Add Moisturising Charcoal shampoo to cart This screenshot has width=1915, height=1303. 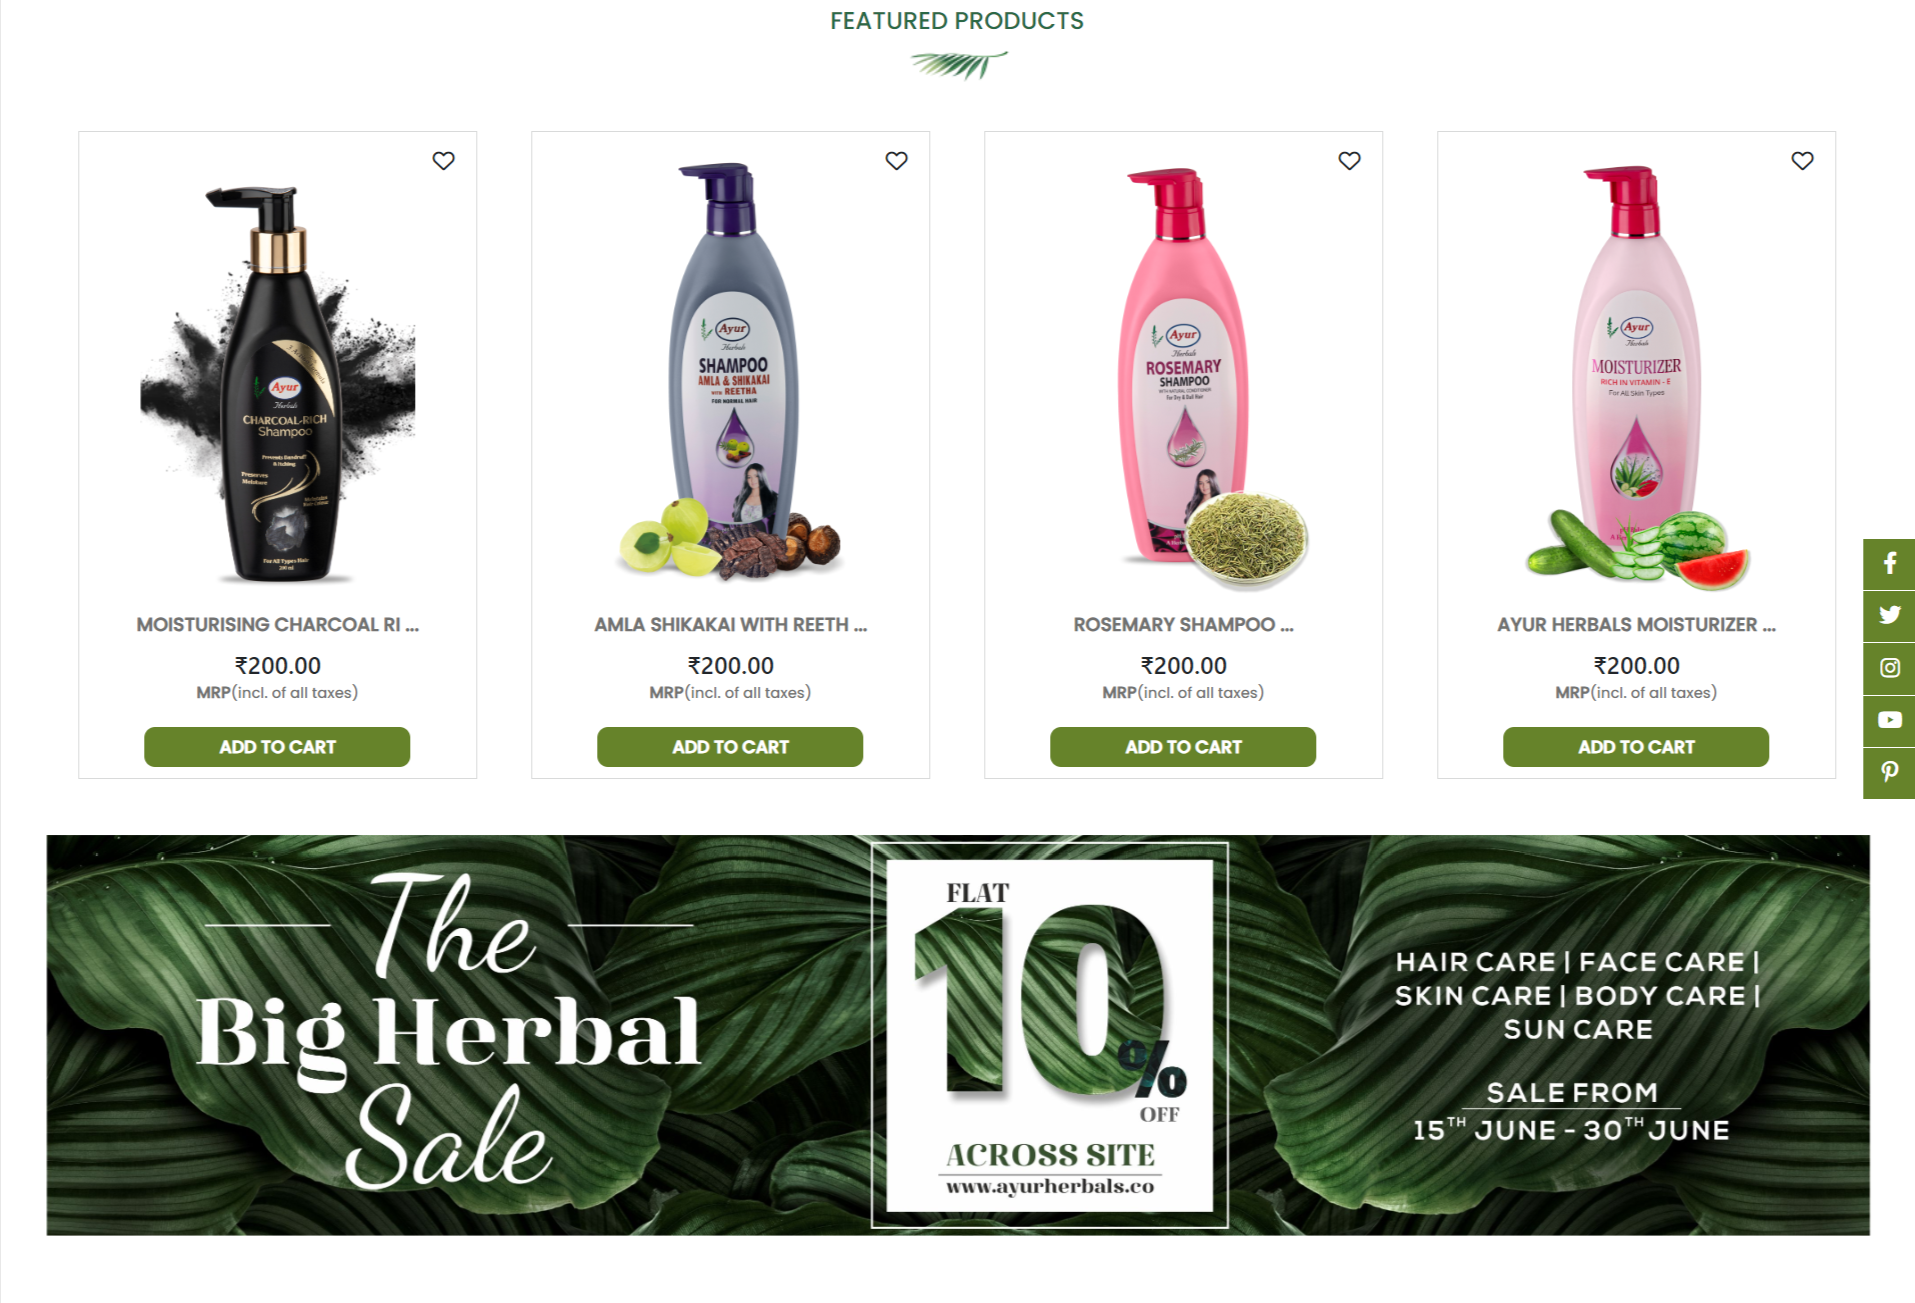click(x=277, y=747)
